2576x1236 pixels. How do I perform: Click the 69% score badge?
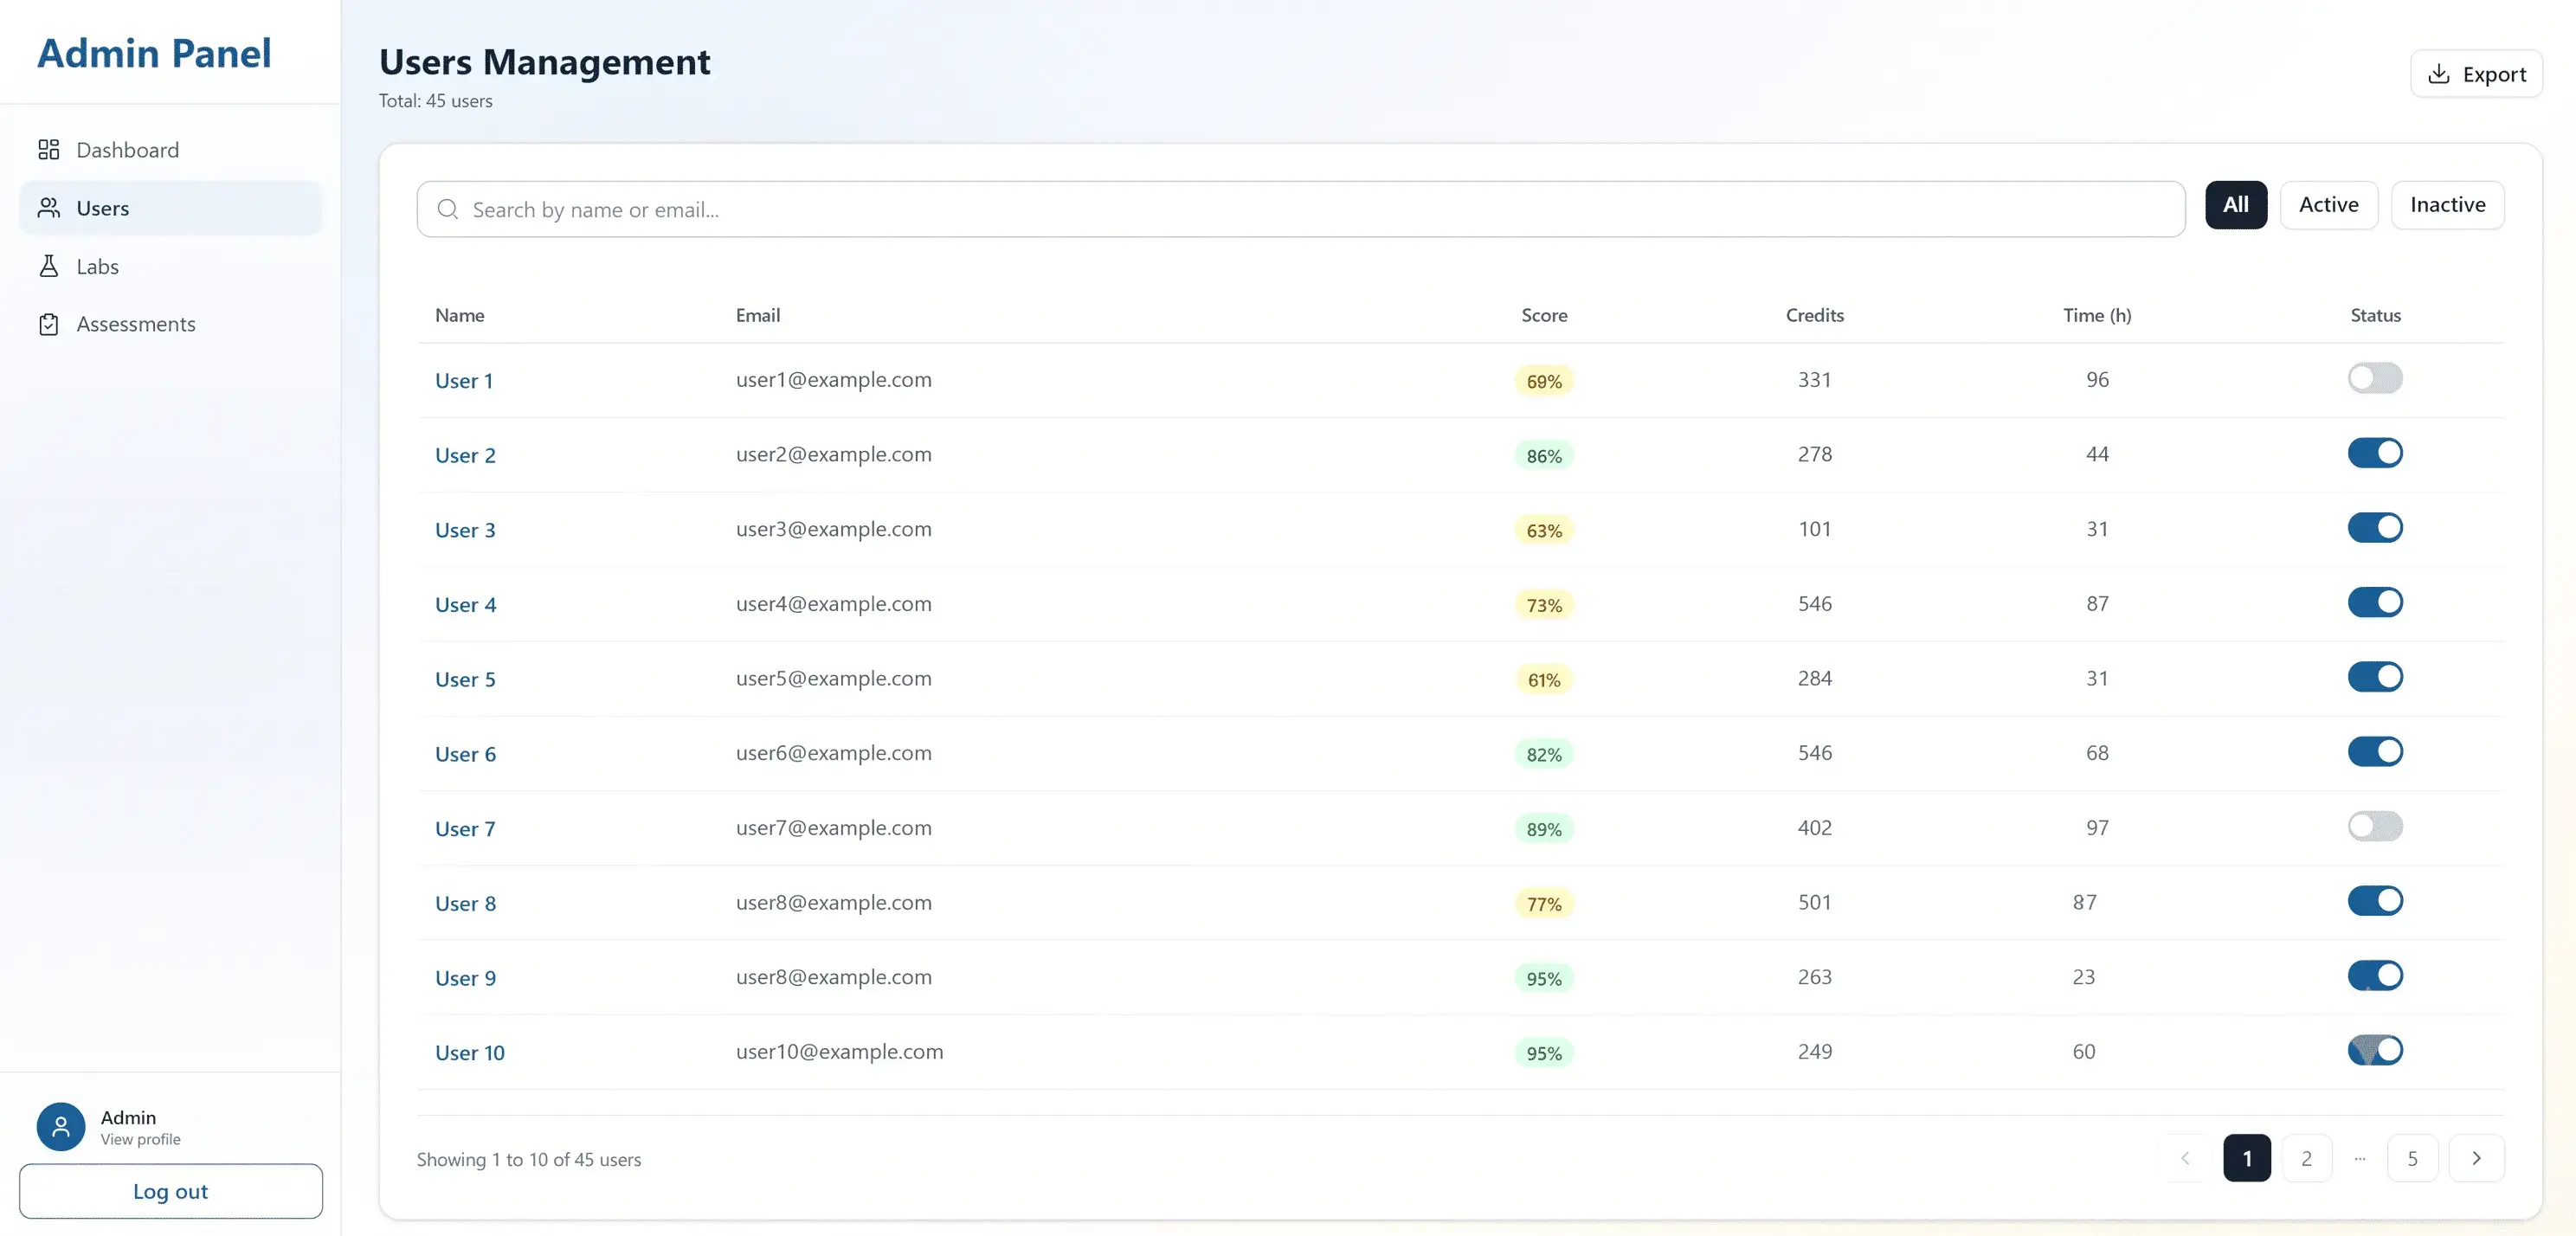coord(1544,381)
